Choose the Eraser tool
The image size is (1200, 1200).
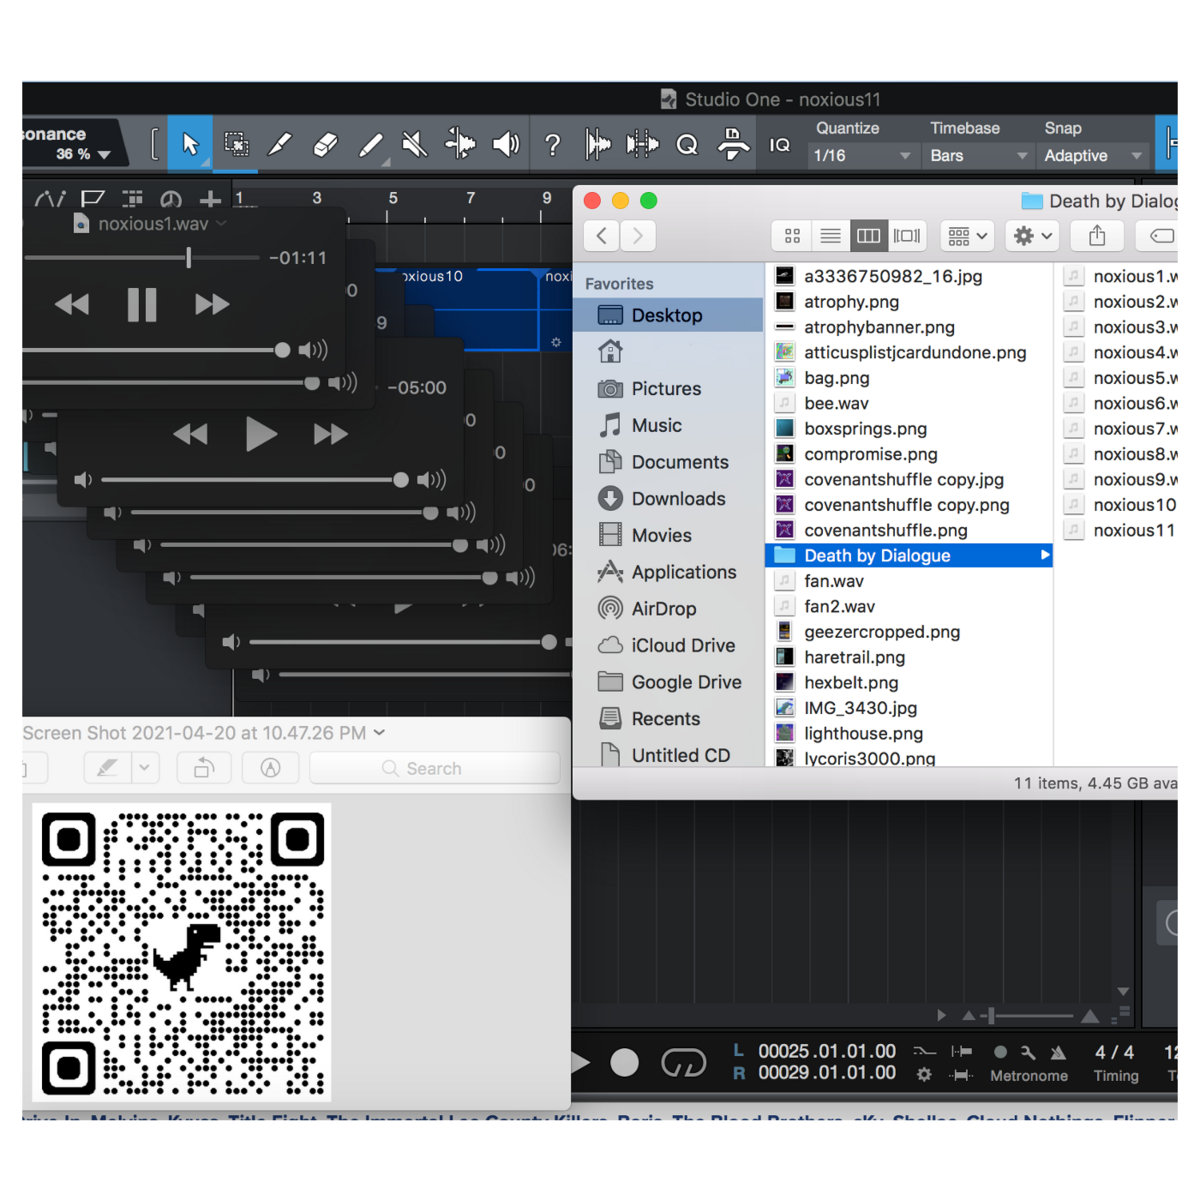(x=325, y=145)
